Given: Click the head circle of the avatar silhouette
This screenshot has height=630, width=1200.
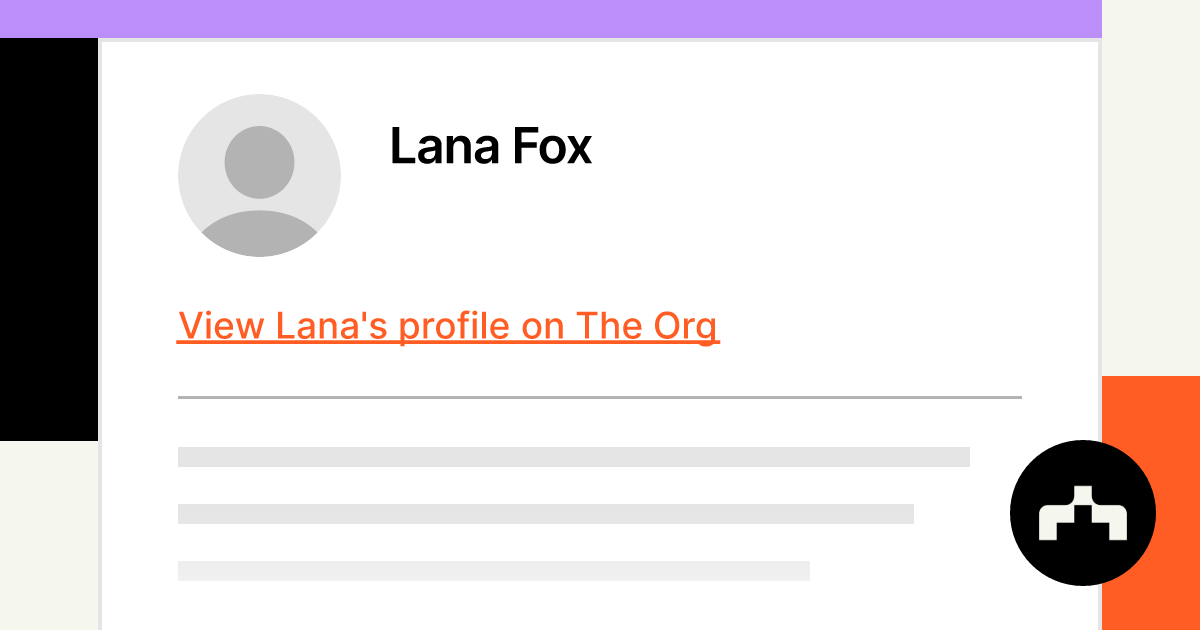Looking at the screenshot, I should [x=259, y=162].
